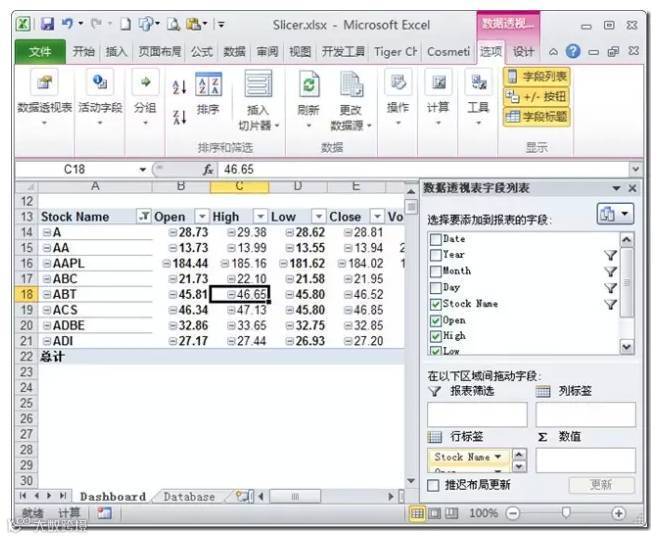The image size is (658, 539).
Task: Click the fx insert function icon
Action: coord(208,170)
